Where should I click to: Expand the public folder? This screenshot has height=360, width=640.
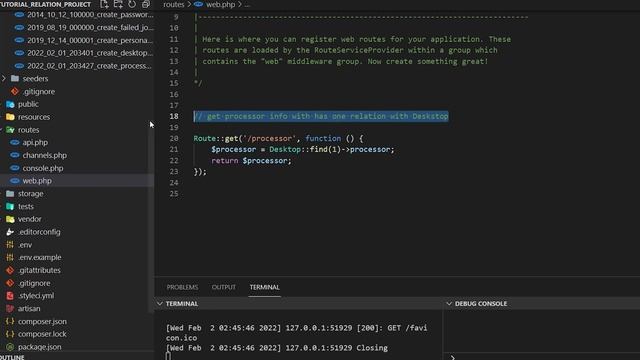click(x=28, y=104)
